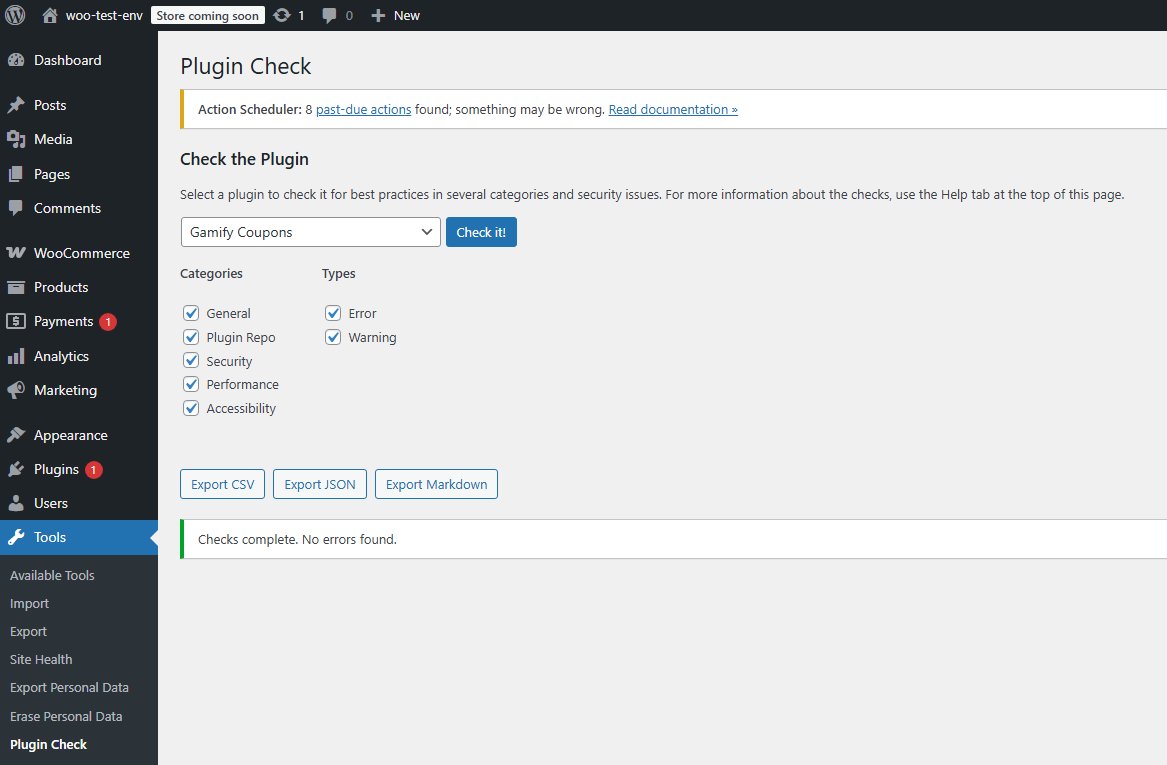Uncheck the General category checkbox
The width and height of the screenshot is (1167, 765).
191,313
